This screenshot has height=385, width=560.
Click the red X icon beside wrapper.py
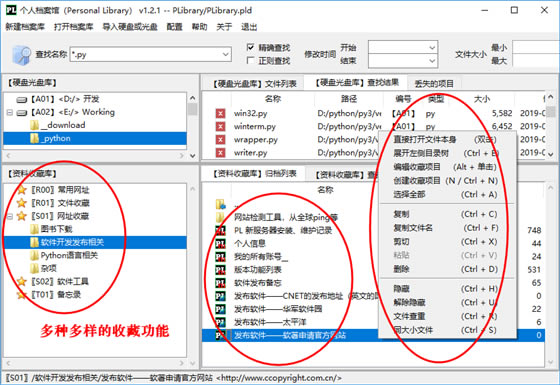220,140
